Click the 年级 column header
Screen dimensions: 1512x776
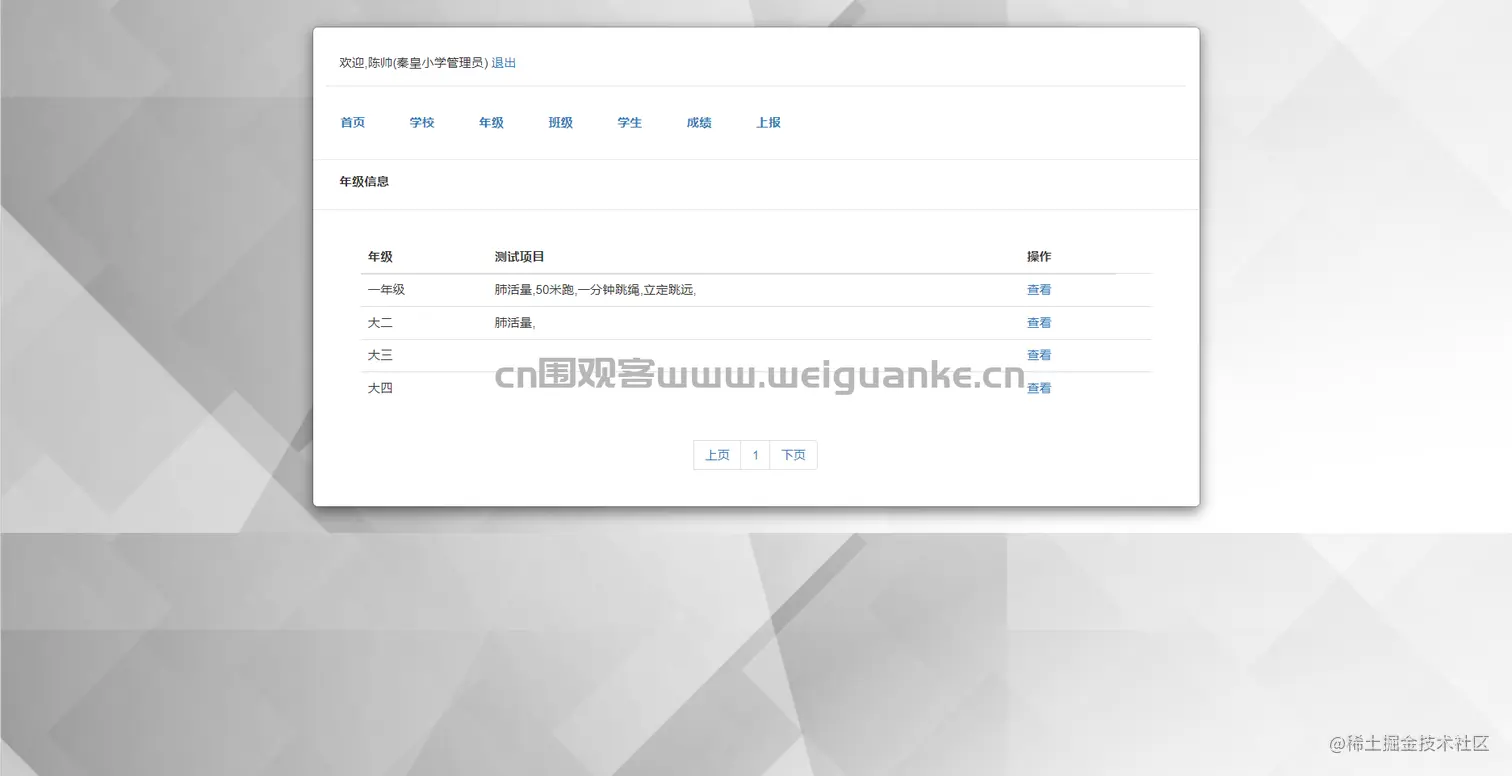pos(380,257)
